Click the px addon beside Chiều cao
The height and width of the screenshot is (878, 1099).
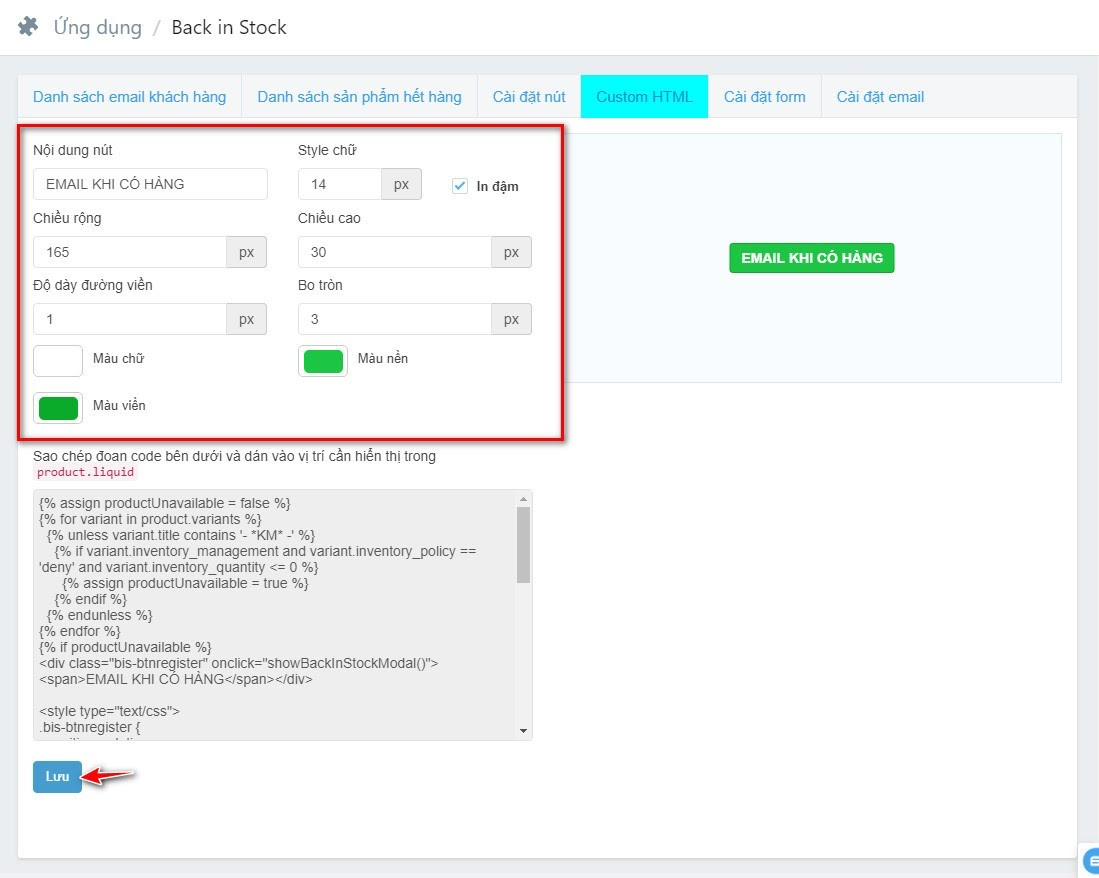click(x=512, y=252)
